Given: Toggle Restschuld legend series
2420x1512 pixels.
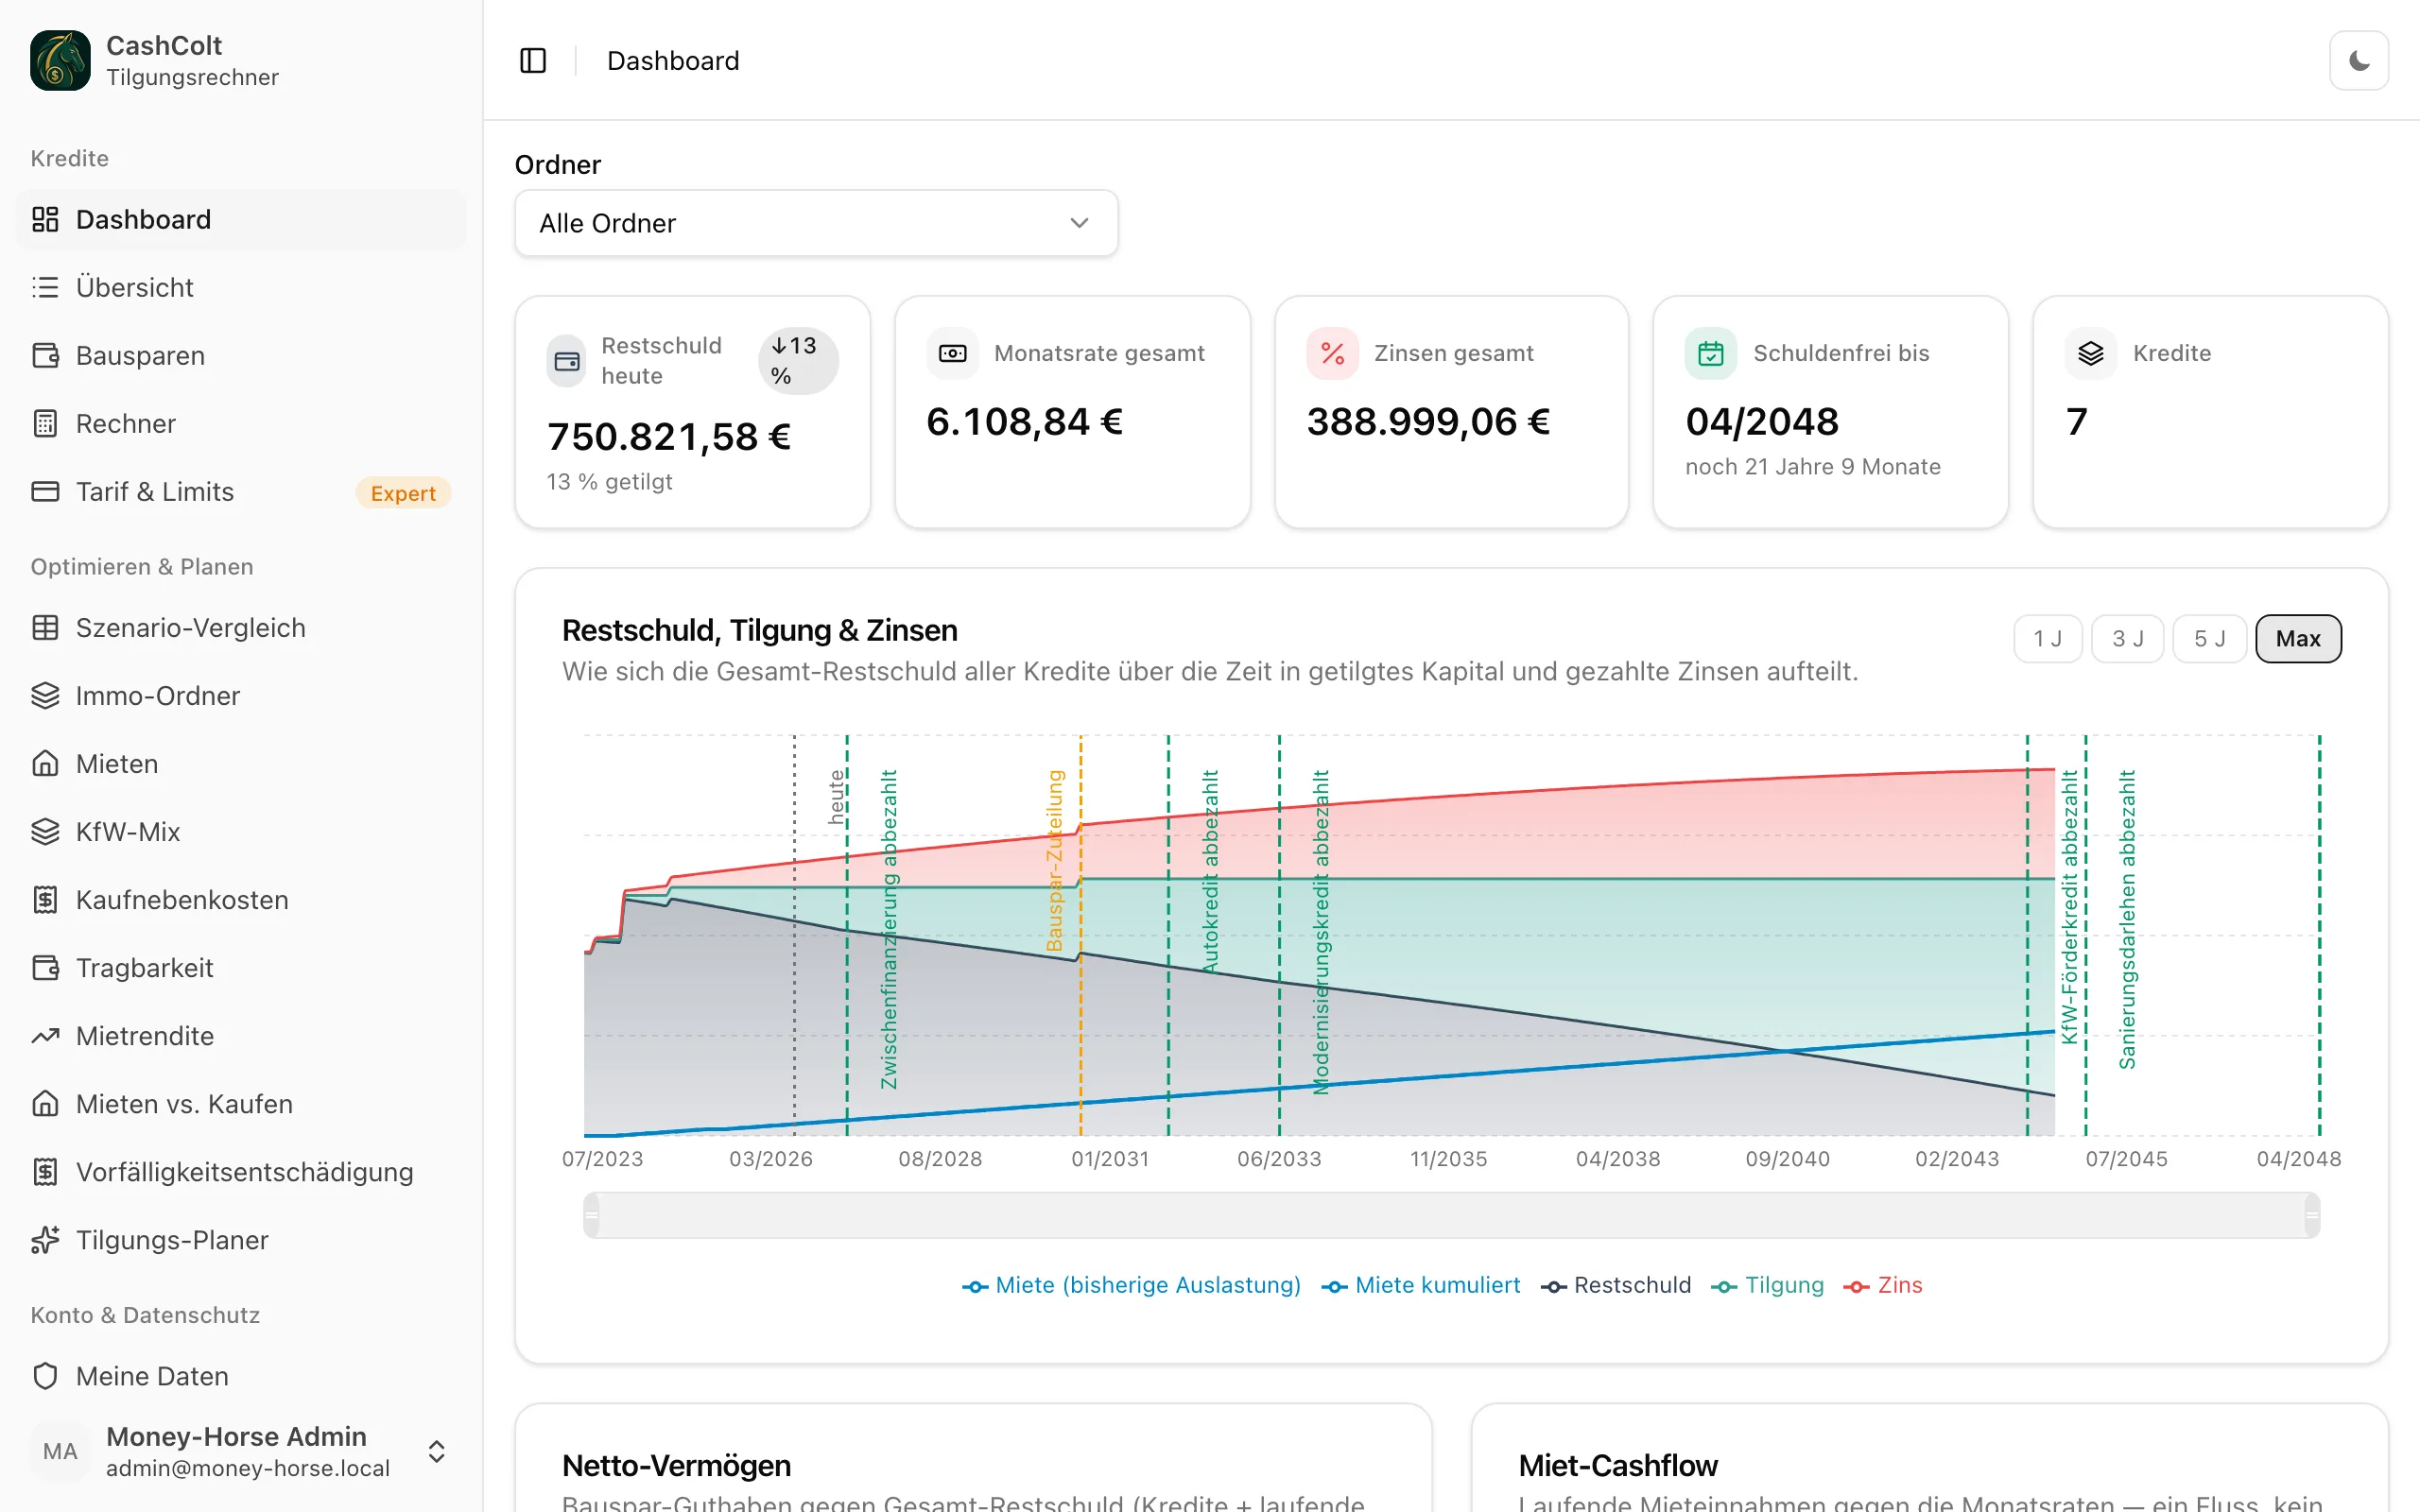Looking at the screenshot, I should pos(1616,1285).
